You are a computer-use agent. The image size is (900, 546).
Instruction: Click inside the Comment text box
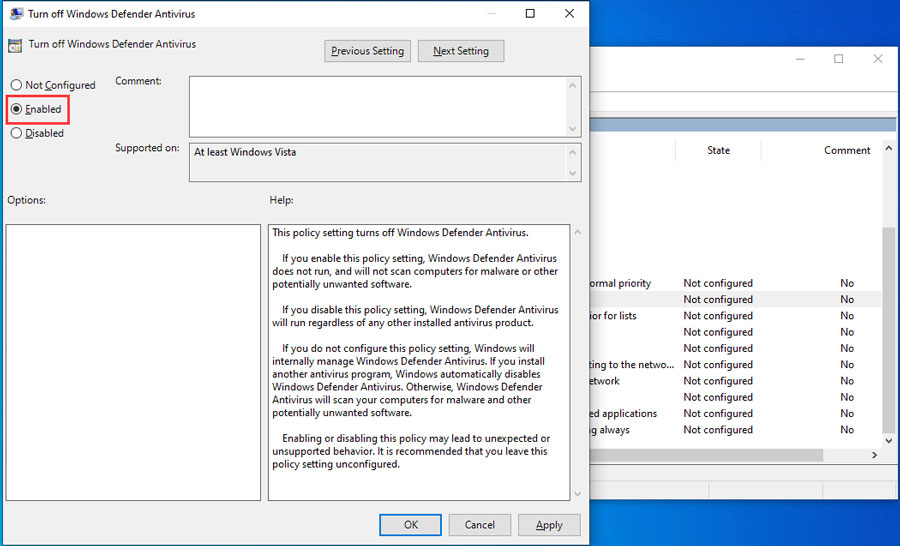point(376,106)
